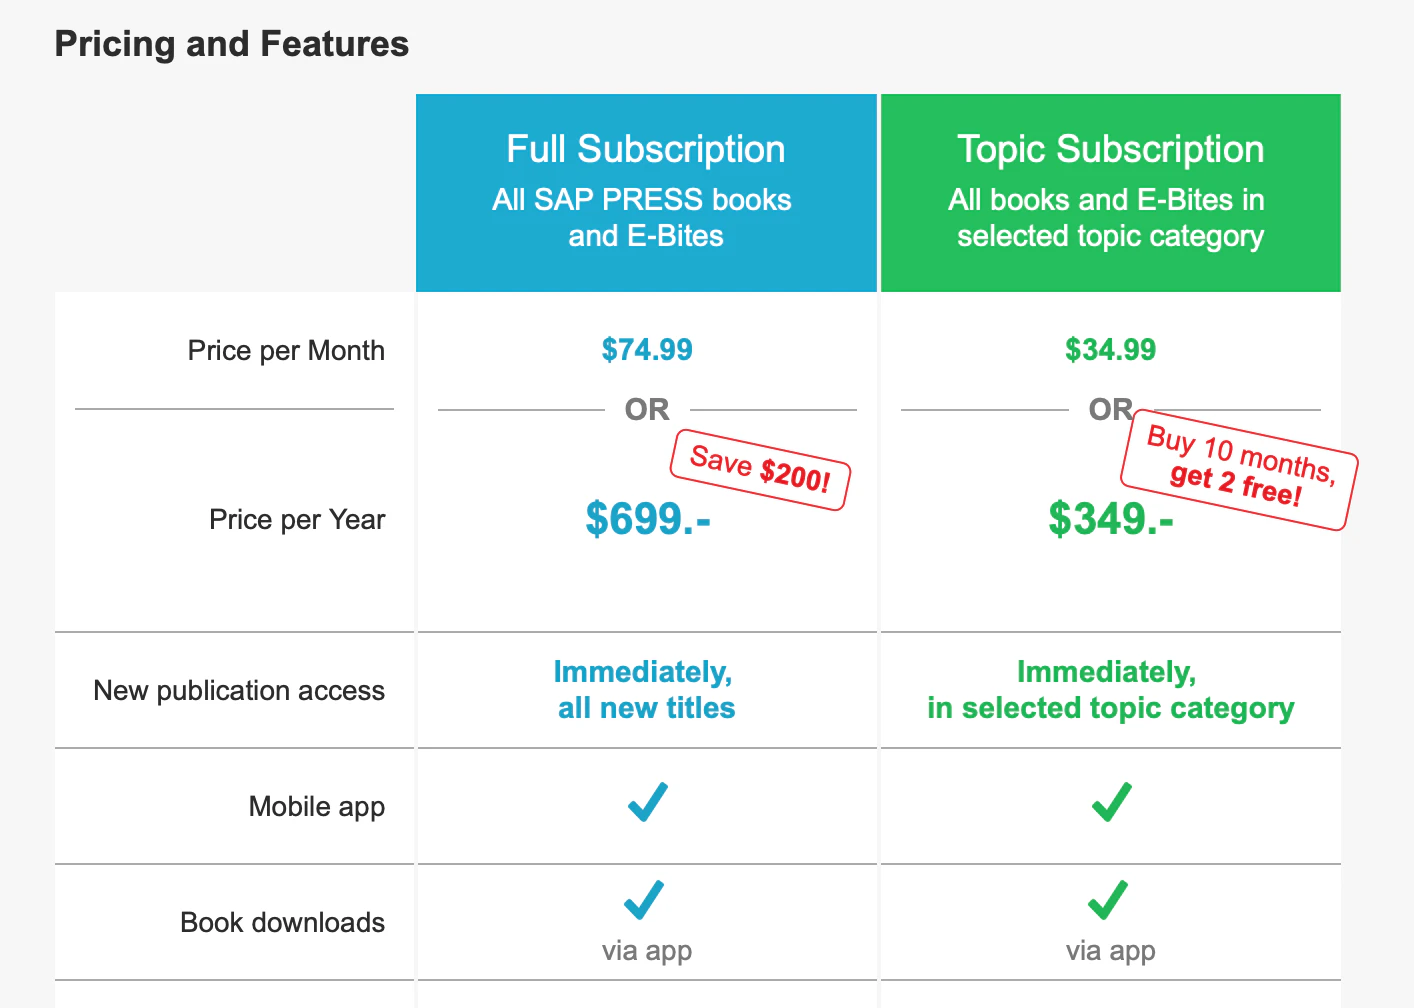Click the green checkmark in Mobile app row
Image resolution: width=1414 pixels, height=1008 pixels.
click(1111, 802)
